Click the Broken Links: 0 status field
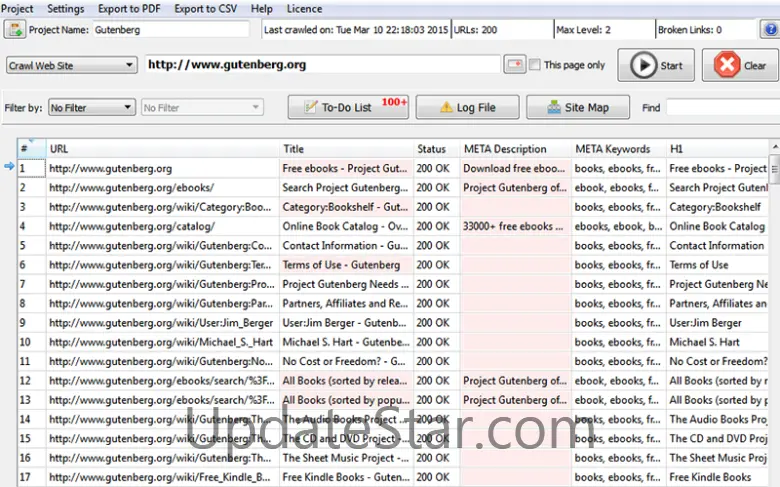780x487 pixels. click(x=706, y=30)
